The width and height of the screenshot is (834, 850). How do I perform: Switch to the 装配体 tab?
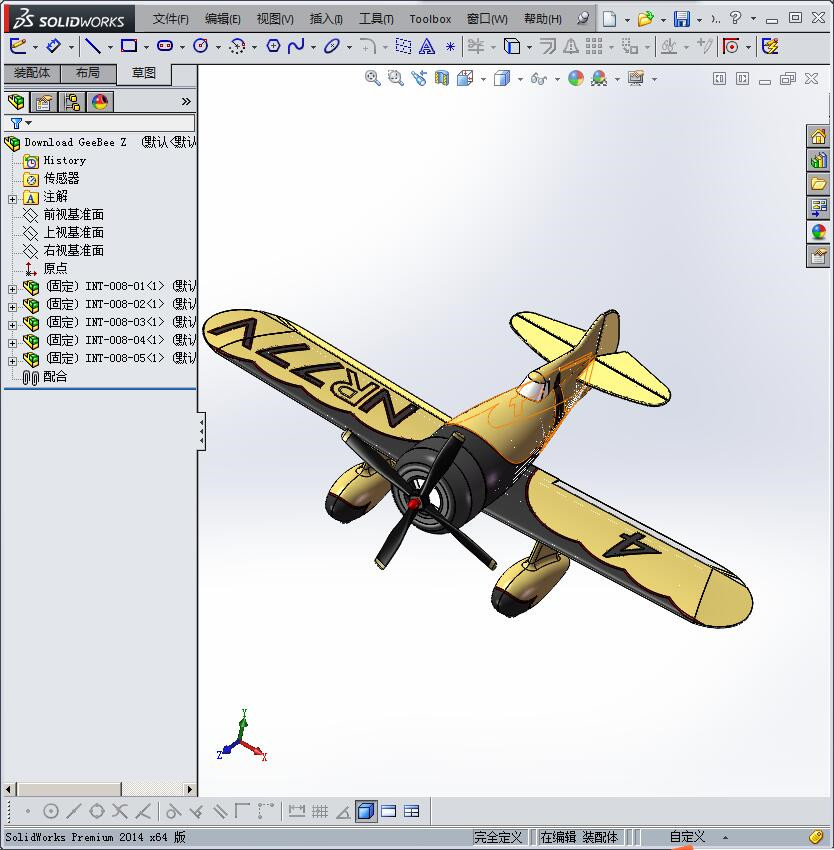pos(32,73)
